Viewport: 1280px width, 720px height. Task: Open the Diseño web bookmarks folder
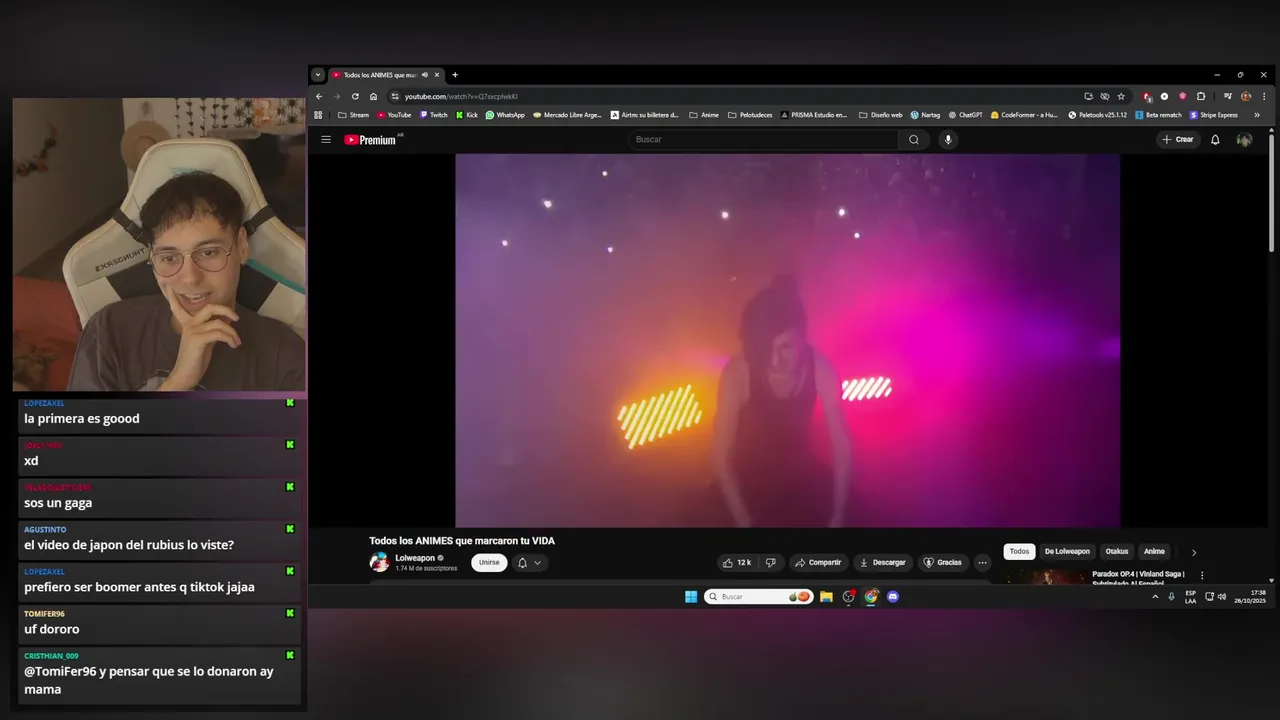coord(880,115)
